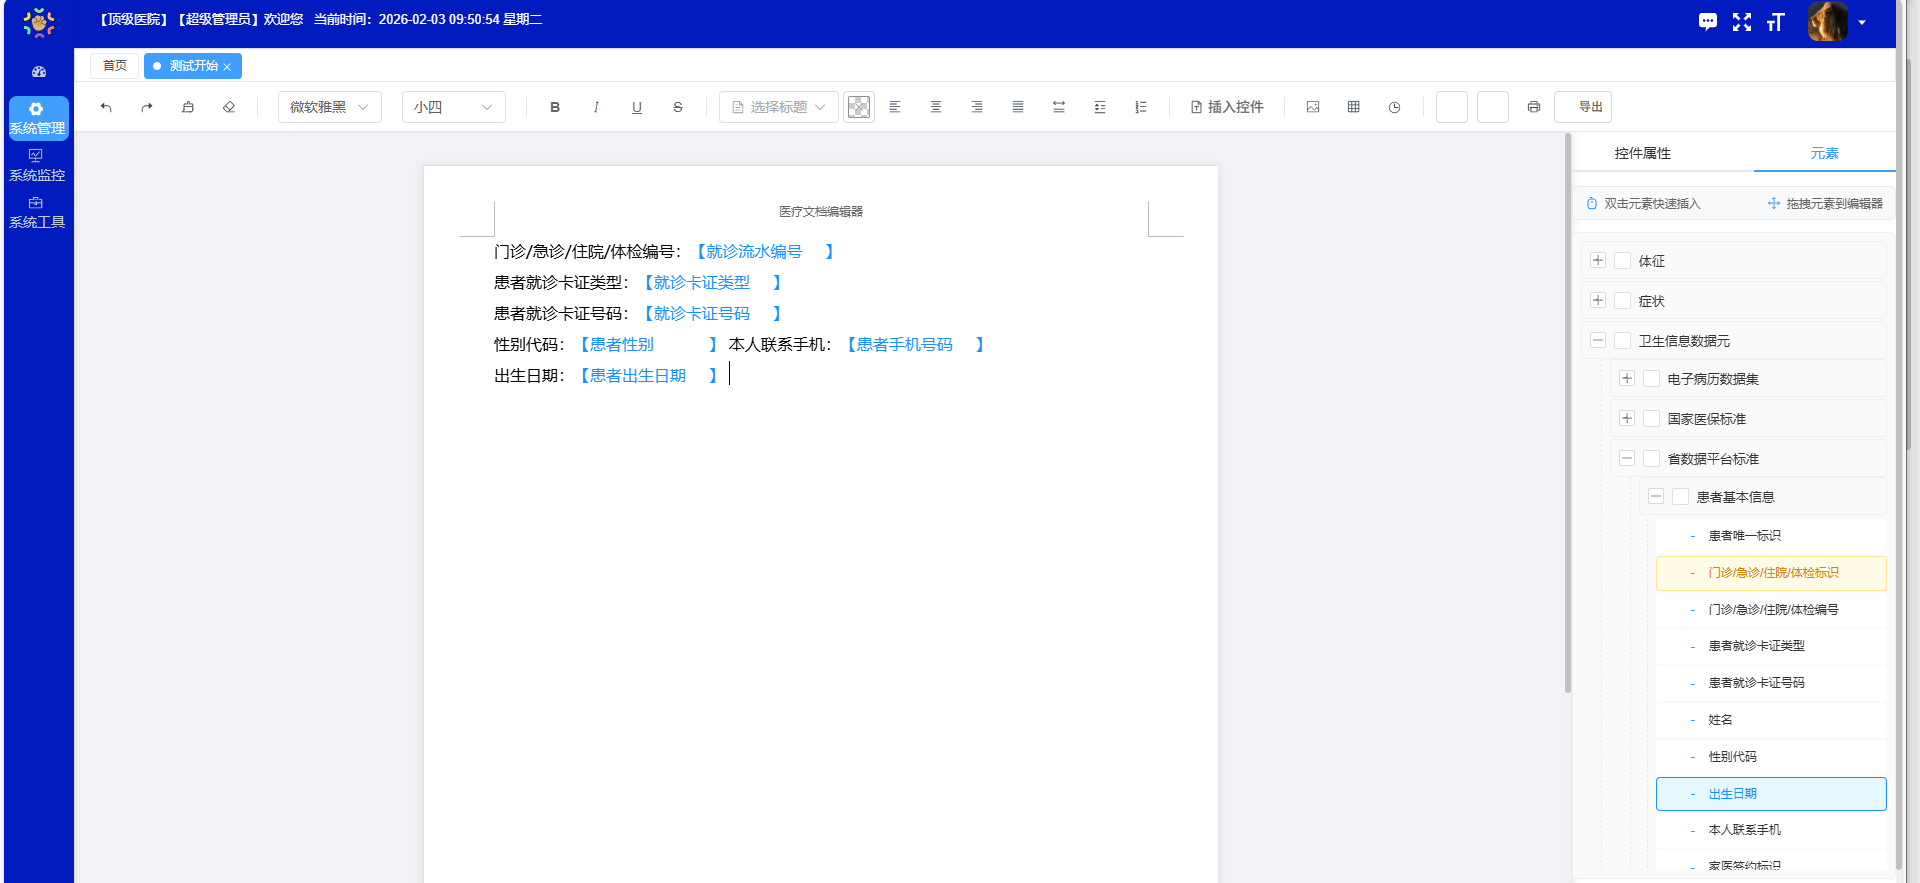The height and width of the screenshot is (883, 1920).
Task: Click the text size icon in header
Action: point(1776,22)
